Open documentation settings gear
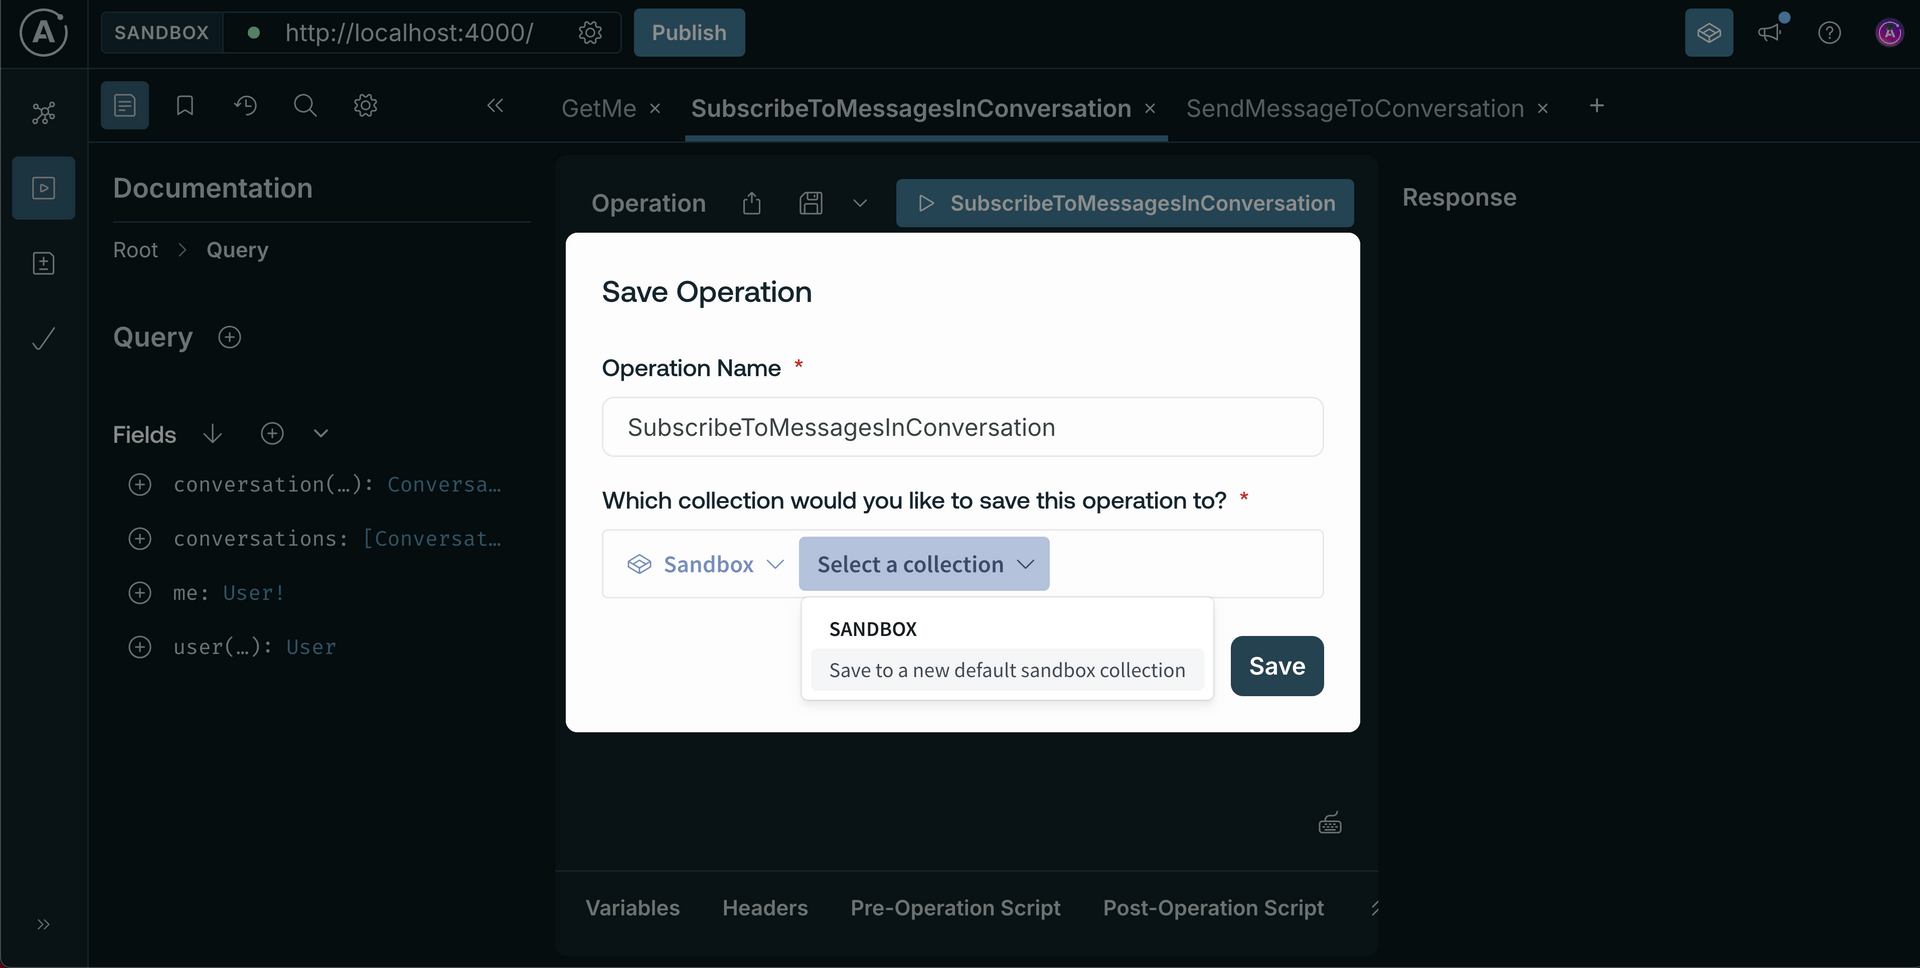1920x968 pixels. click(365, 105)
